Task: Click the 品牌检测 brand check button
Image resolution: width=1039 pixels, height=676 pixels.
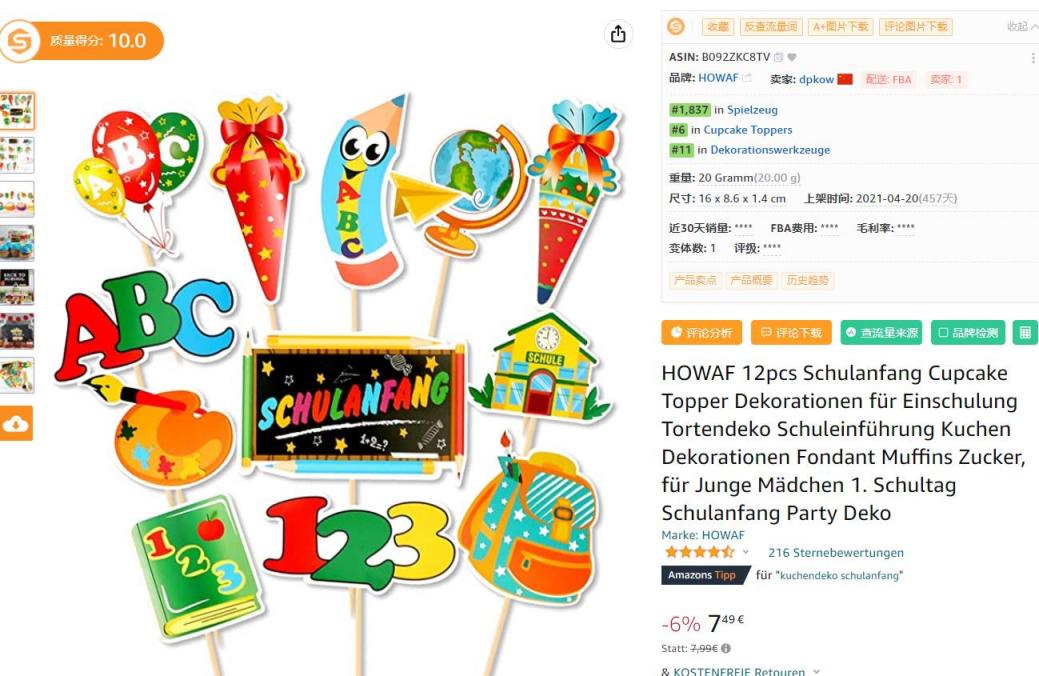Action: [x=967, y=332]
